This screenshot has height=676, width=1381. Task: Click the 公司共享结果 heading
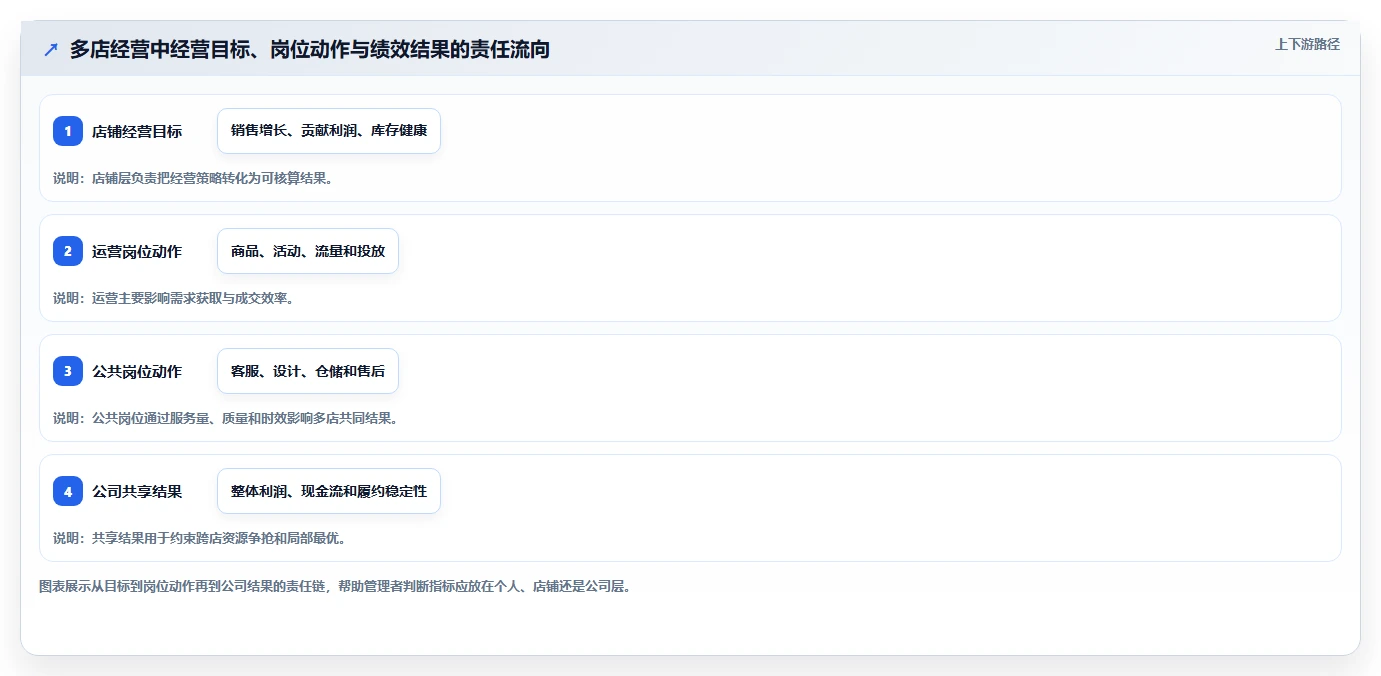pos(137,491)
